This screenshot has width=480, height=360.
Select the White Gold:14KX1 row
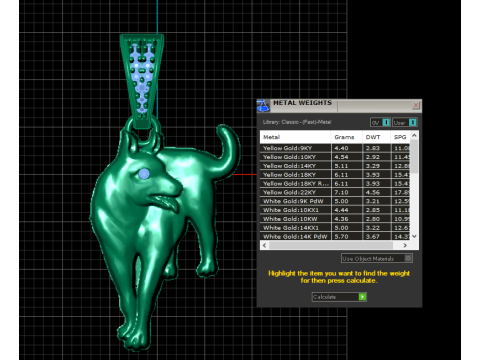coord(335,228)
